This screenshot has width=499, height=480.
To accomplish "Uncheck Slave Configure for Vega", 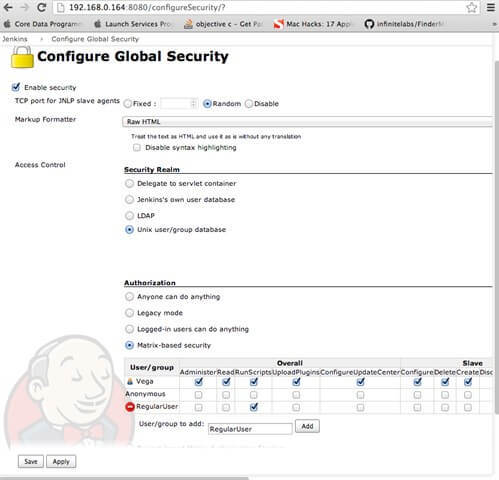I will coord(417,382).
